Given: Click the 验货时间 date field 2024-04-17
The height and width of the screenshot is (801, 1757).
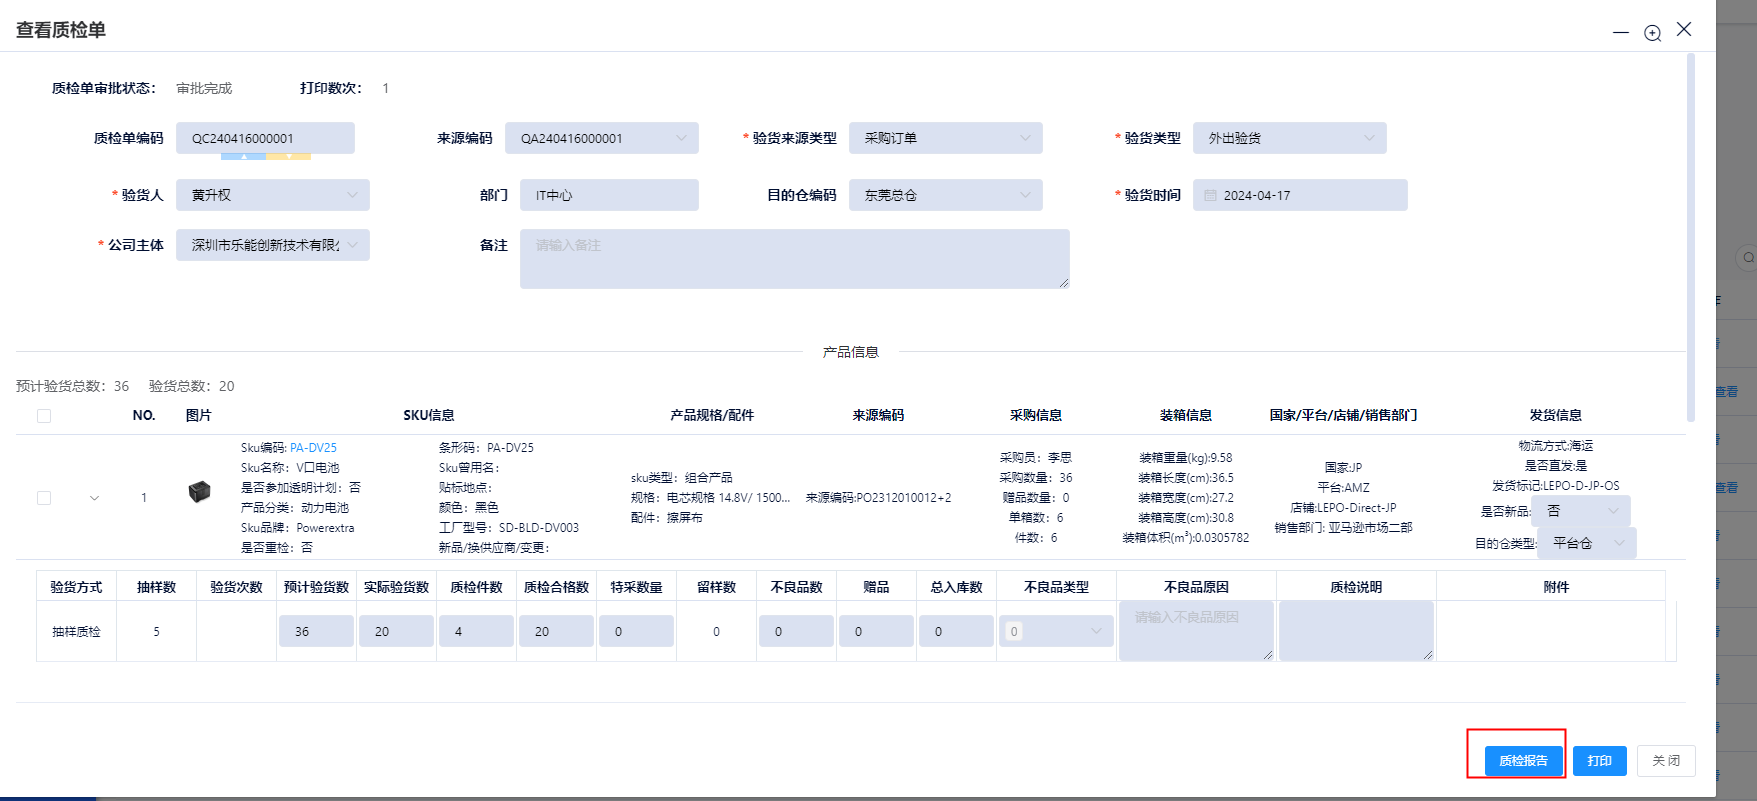Looking at the screenshot, I should click(1300, 195).
